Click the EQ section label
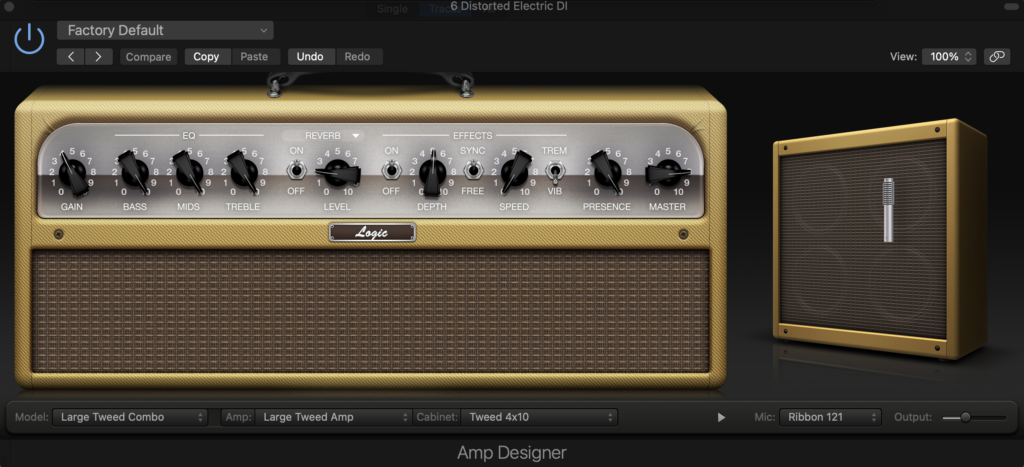The image size is (1024, 467). [189, 136]
